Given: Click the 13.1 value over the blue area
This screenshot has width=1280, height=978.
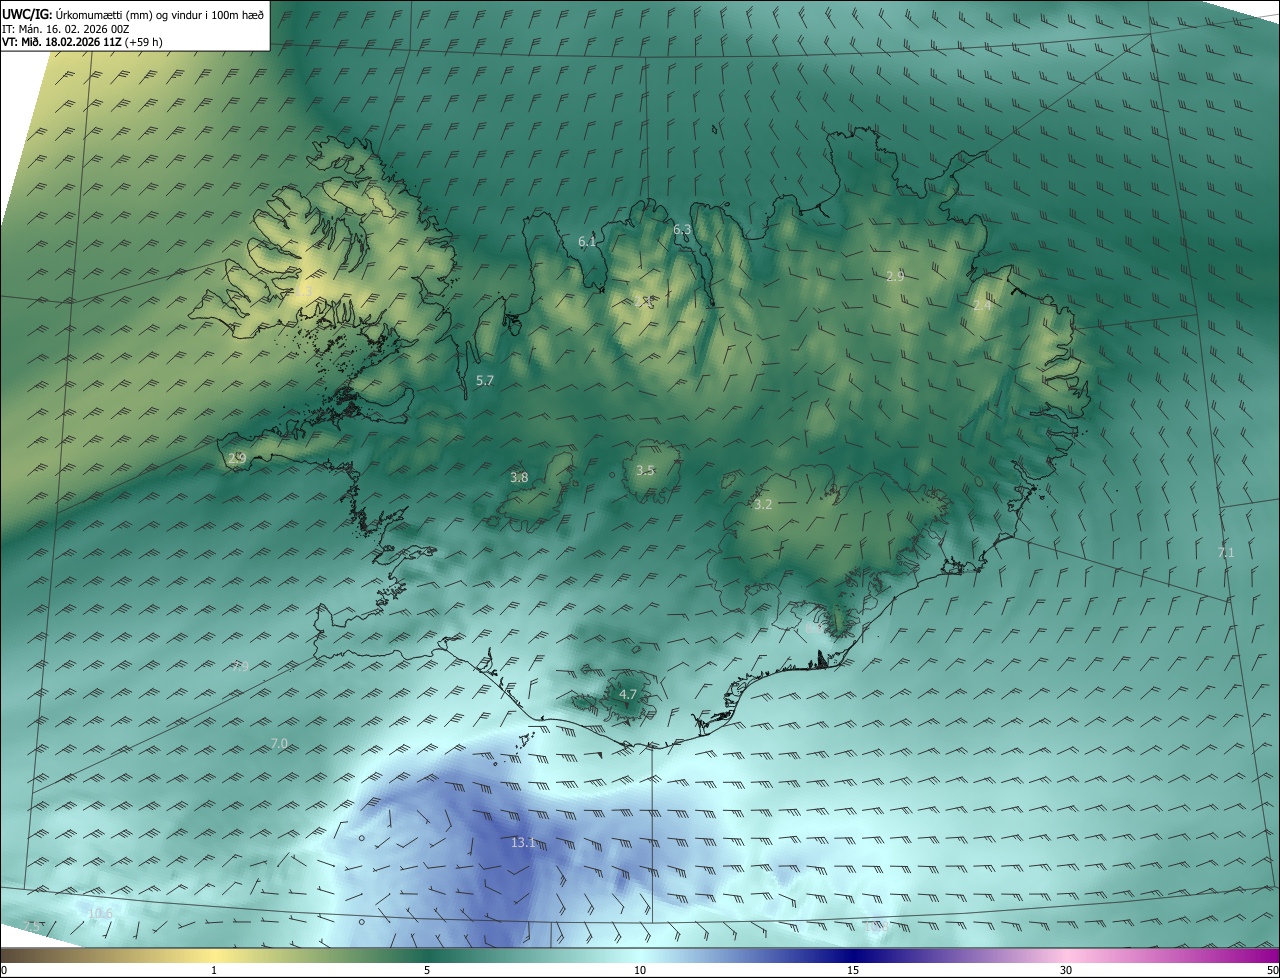Looking at the screenshot, I should point(523,843).
